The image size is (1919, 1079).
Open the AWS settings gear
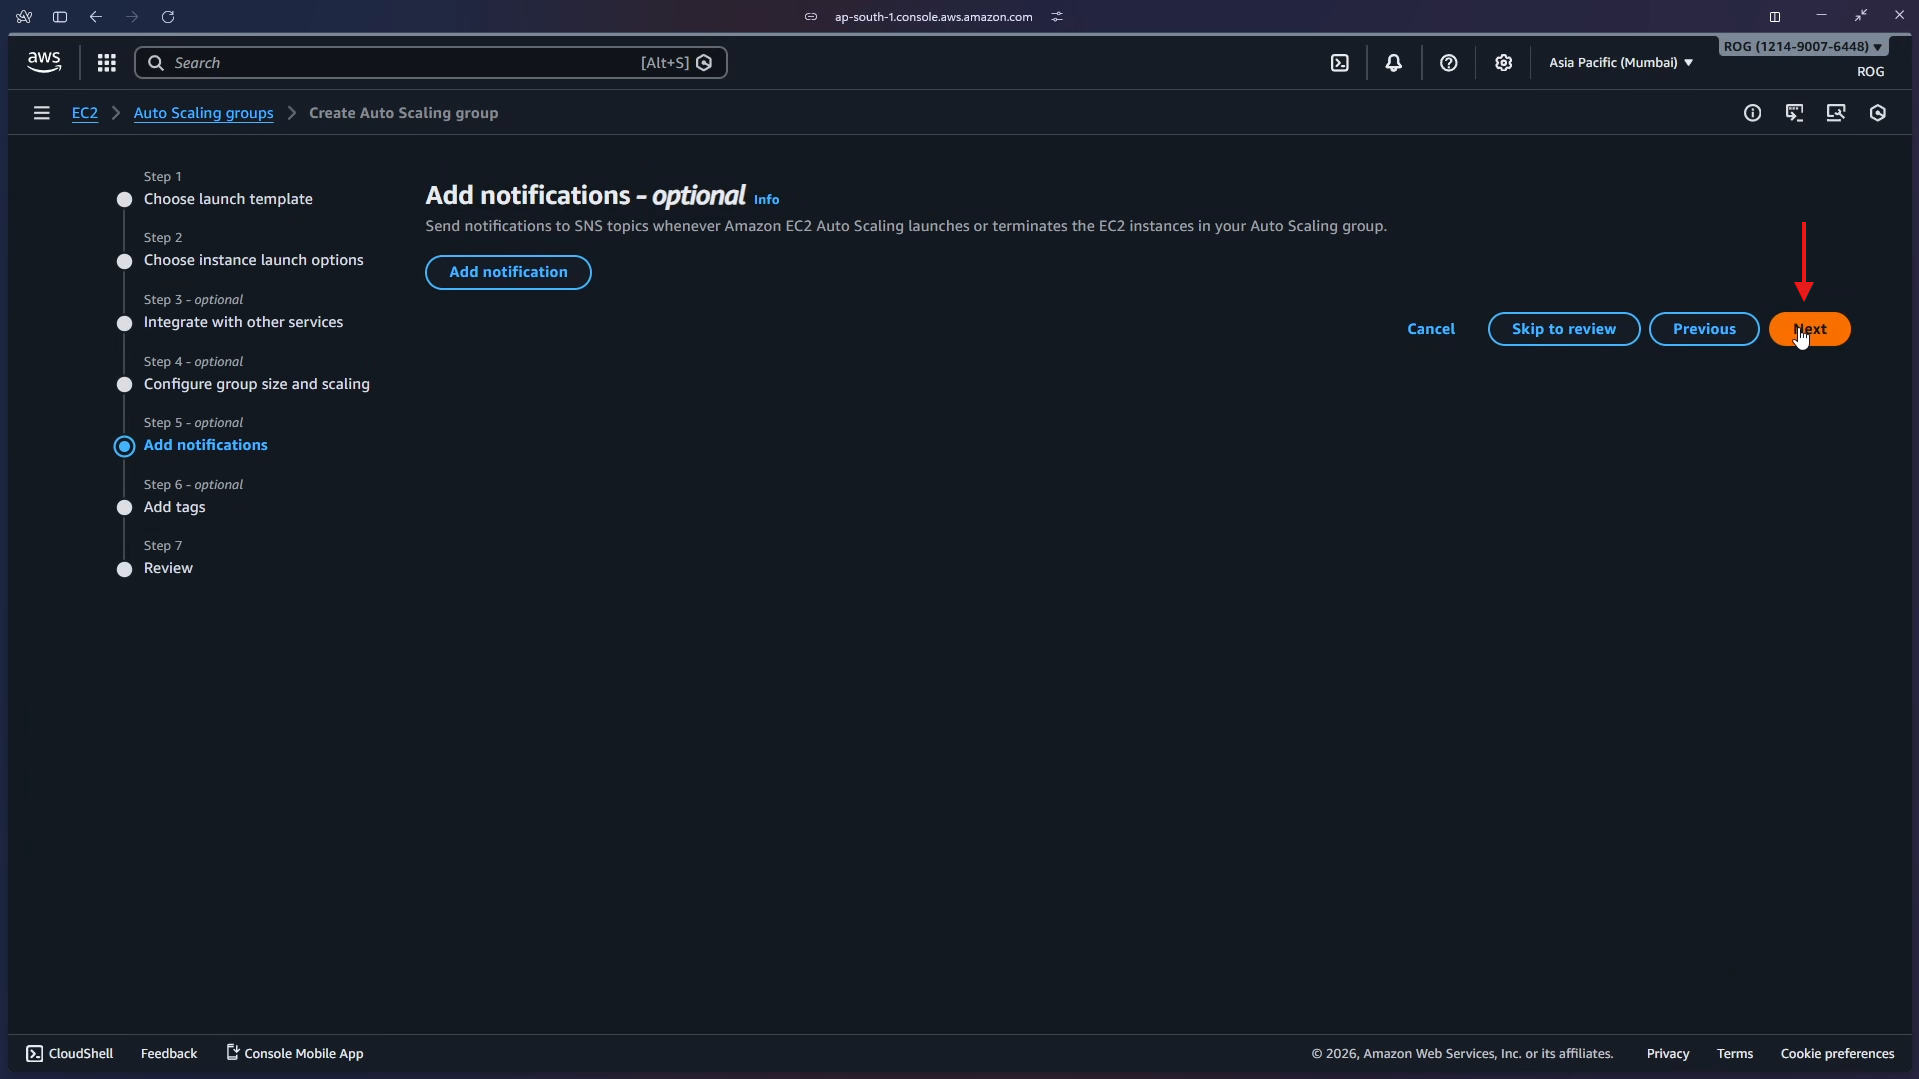tap(1504, 62)
